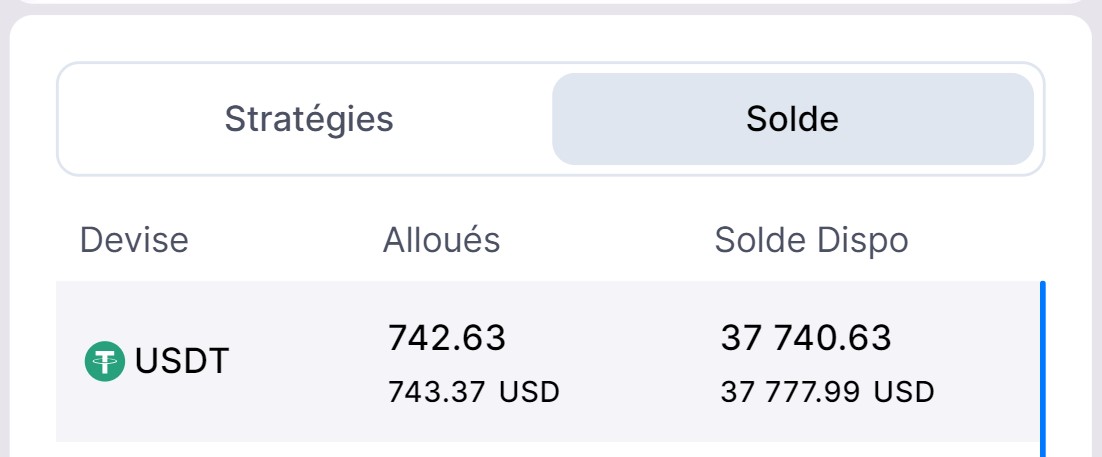Click allocated amount 742.63
Viewport: 1102px width, 457px height.
tap(447, 338)
